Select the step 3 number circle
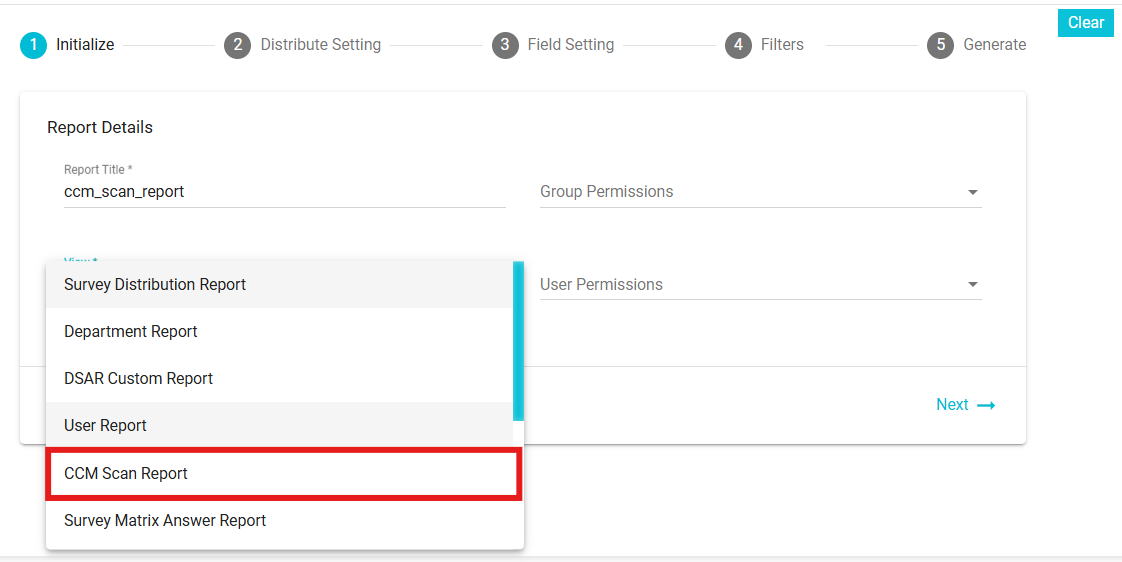The width and height of the screenshot is (1122, 562). click(505, 45)
